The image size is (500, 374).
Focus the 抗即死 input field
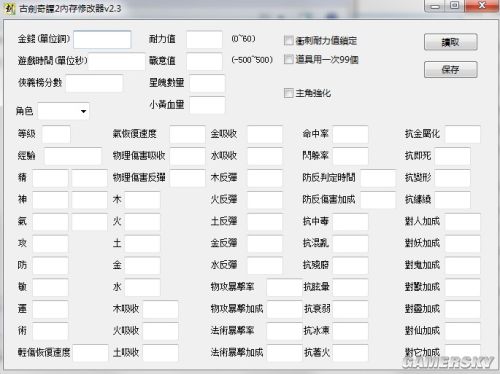pos(453,156)
